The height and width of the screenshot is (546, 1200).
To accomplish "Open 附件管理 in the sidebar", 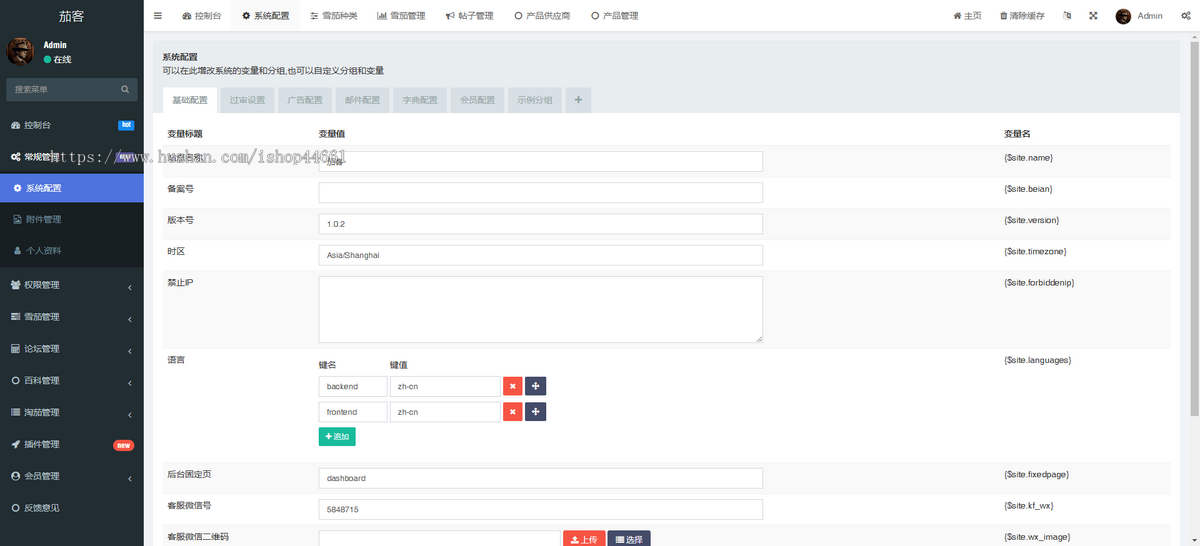I will [x=72, y=219].
